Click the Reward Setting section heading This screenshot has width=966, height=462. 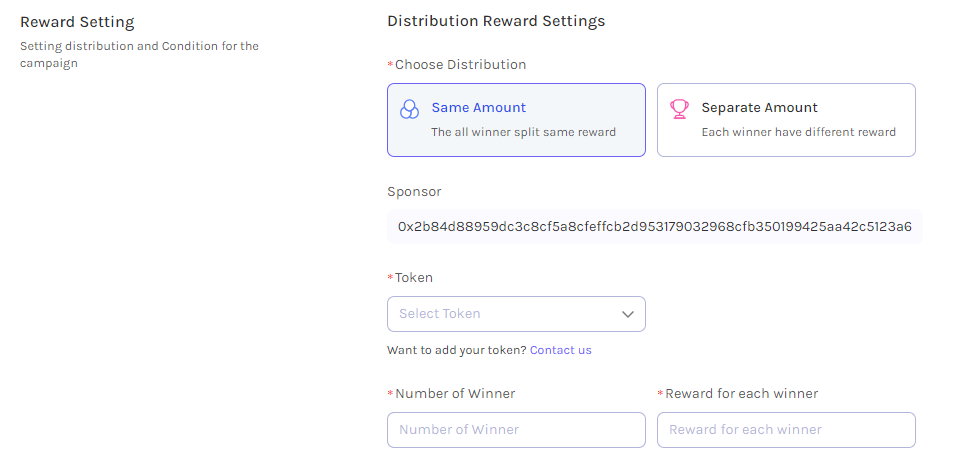(x=77, y=22)
